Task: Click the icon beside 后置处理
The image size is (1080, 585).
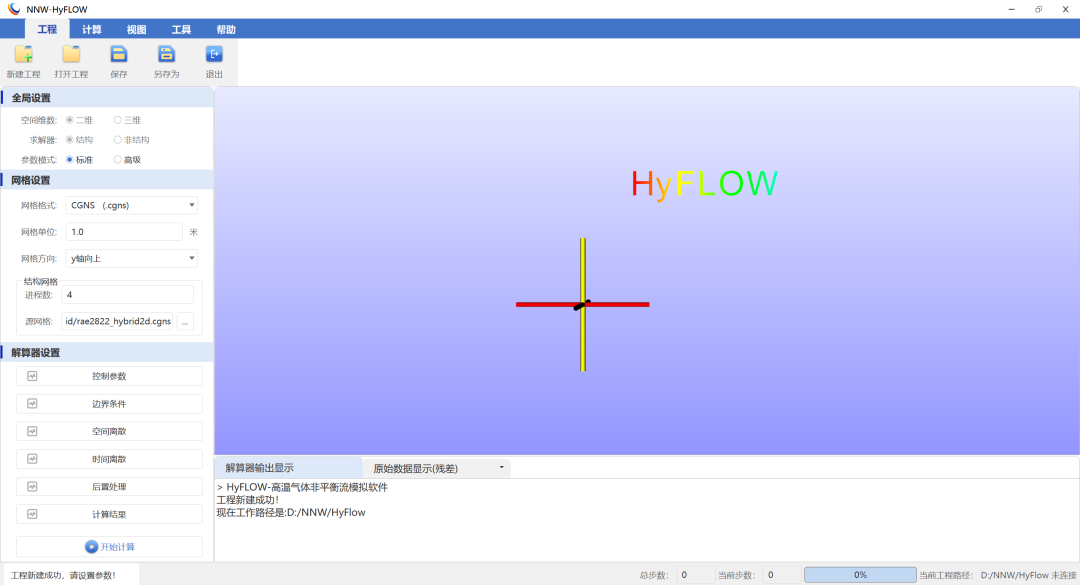Action: 32,486
